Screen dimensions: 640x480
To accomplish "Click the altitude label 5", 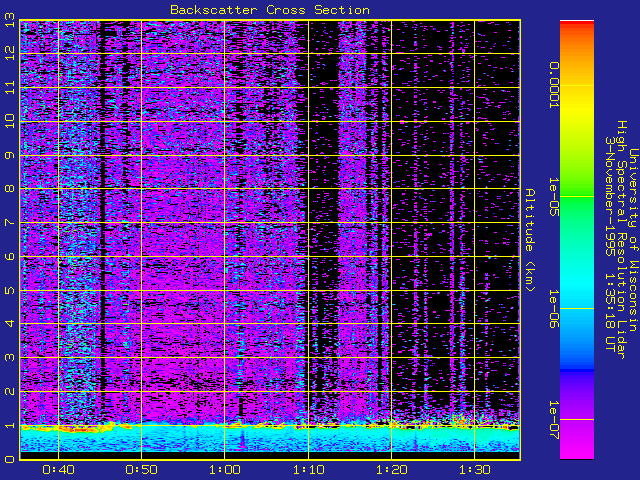I will point(10,290).
